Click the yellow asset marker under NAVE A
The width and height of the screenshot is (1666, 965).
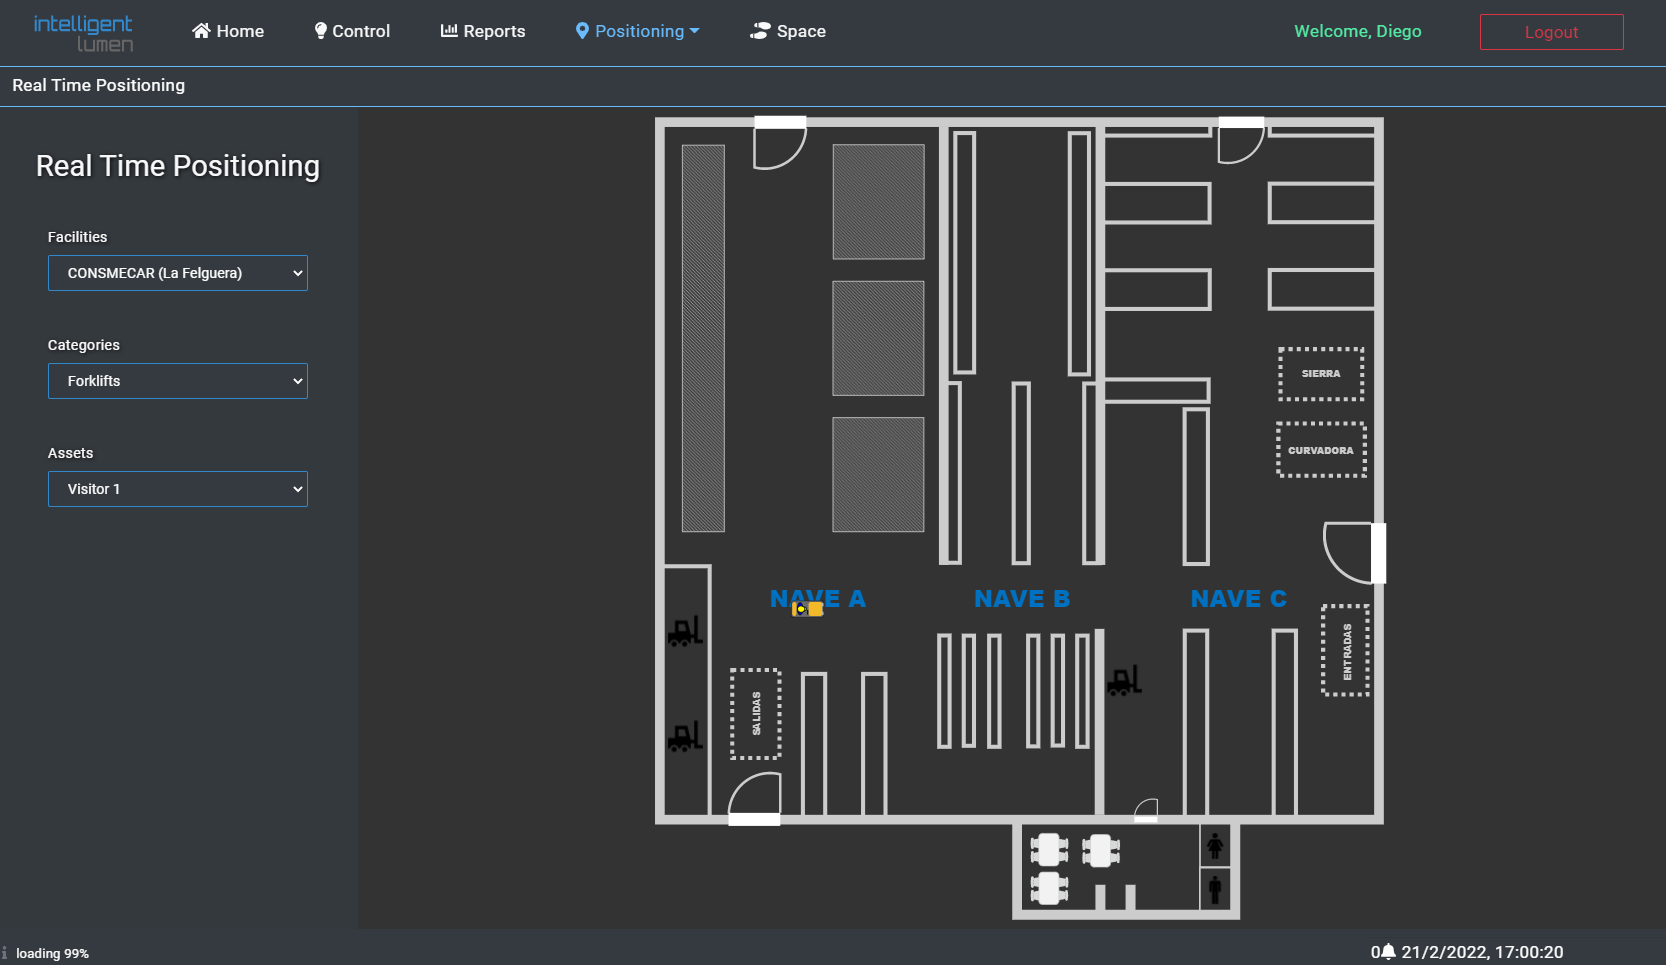point(806,609)
